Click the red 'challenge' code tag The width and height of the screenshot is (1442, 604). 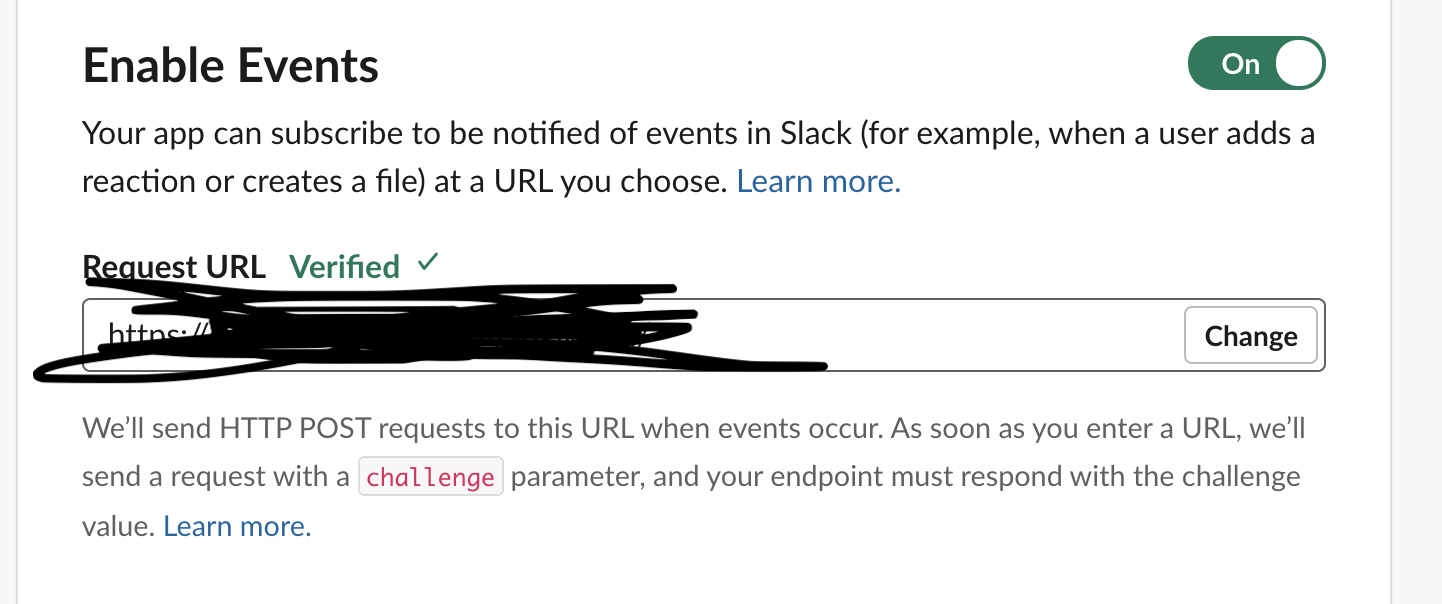[430, 477]
